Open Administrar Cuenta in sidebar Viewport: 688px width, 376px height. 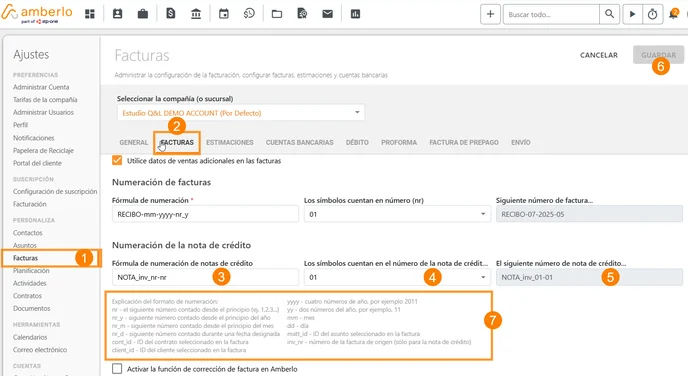[41, 87]
